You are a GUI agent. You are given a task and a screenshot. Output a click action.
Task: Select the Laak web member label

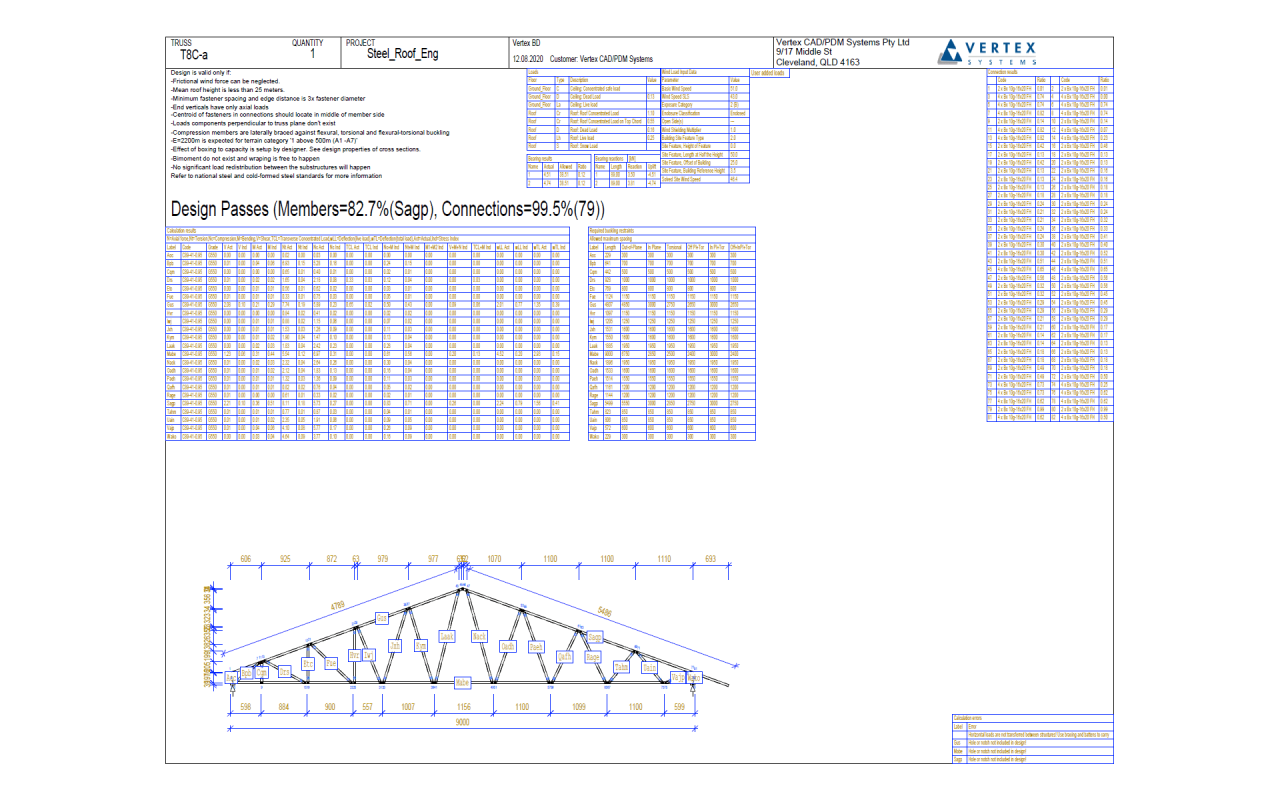pyautogui.click(x=447, y=637)
